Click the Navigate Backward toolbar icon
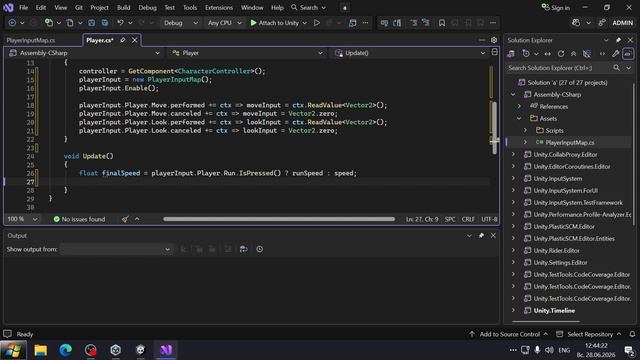Screen dimensions: 640x360 click(12, 23)
